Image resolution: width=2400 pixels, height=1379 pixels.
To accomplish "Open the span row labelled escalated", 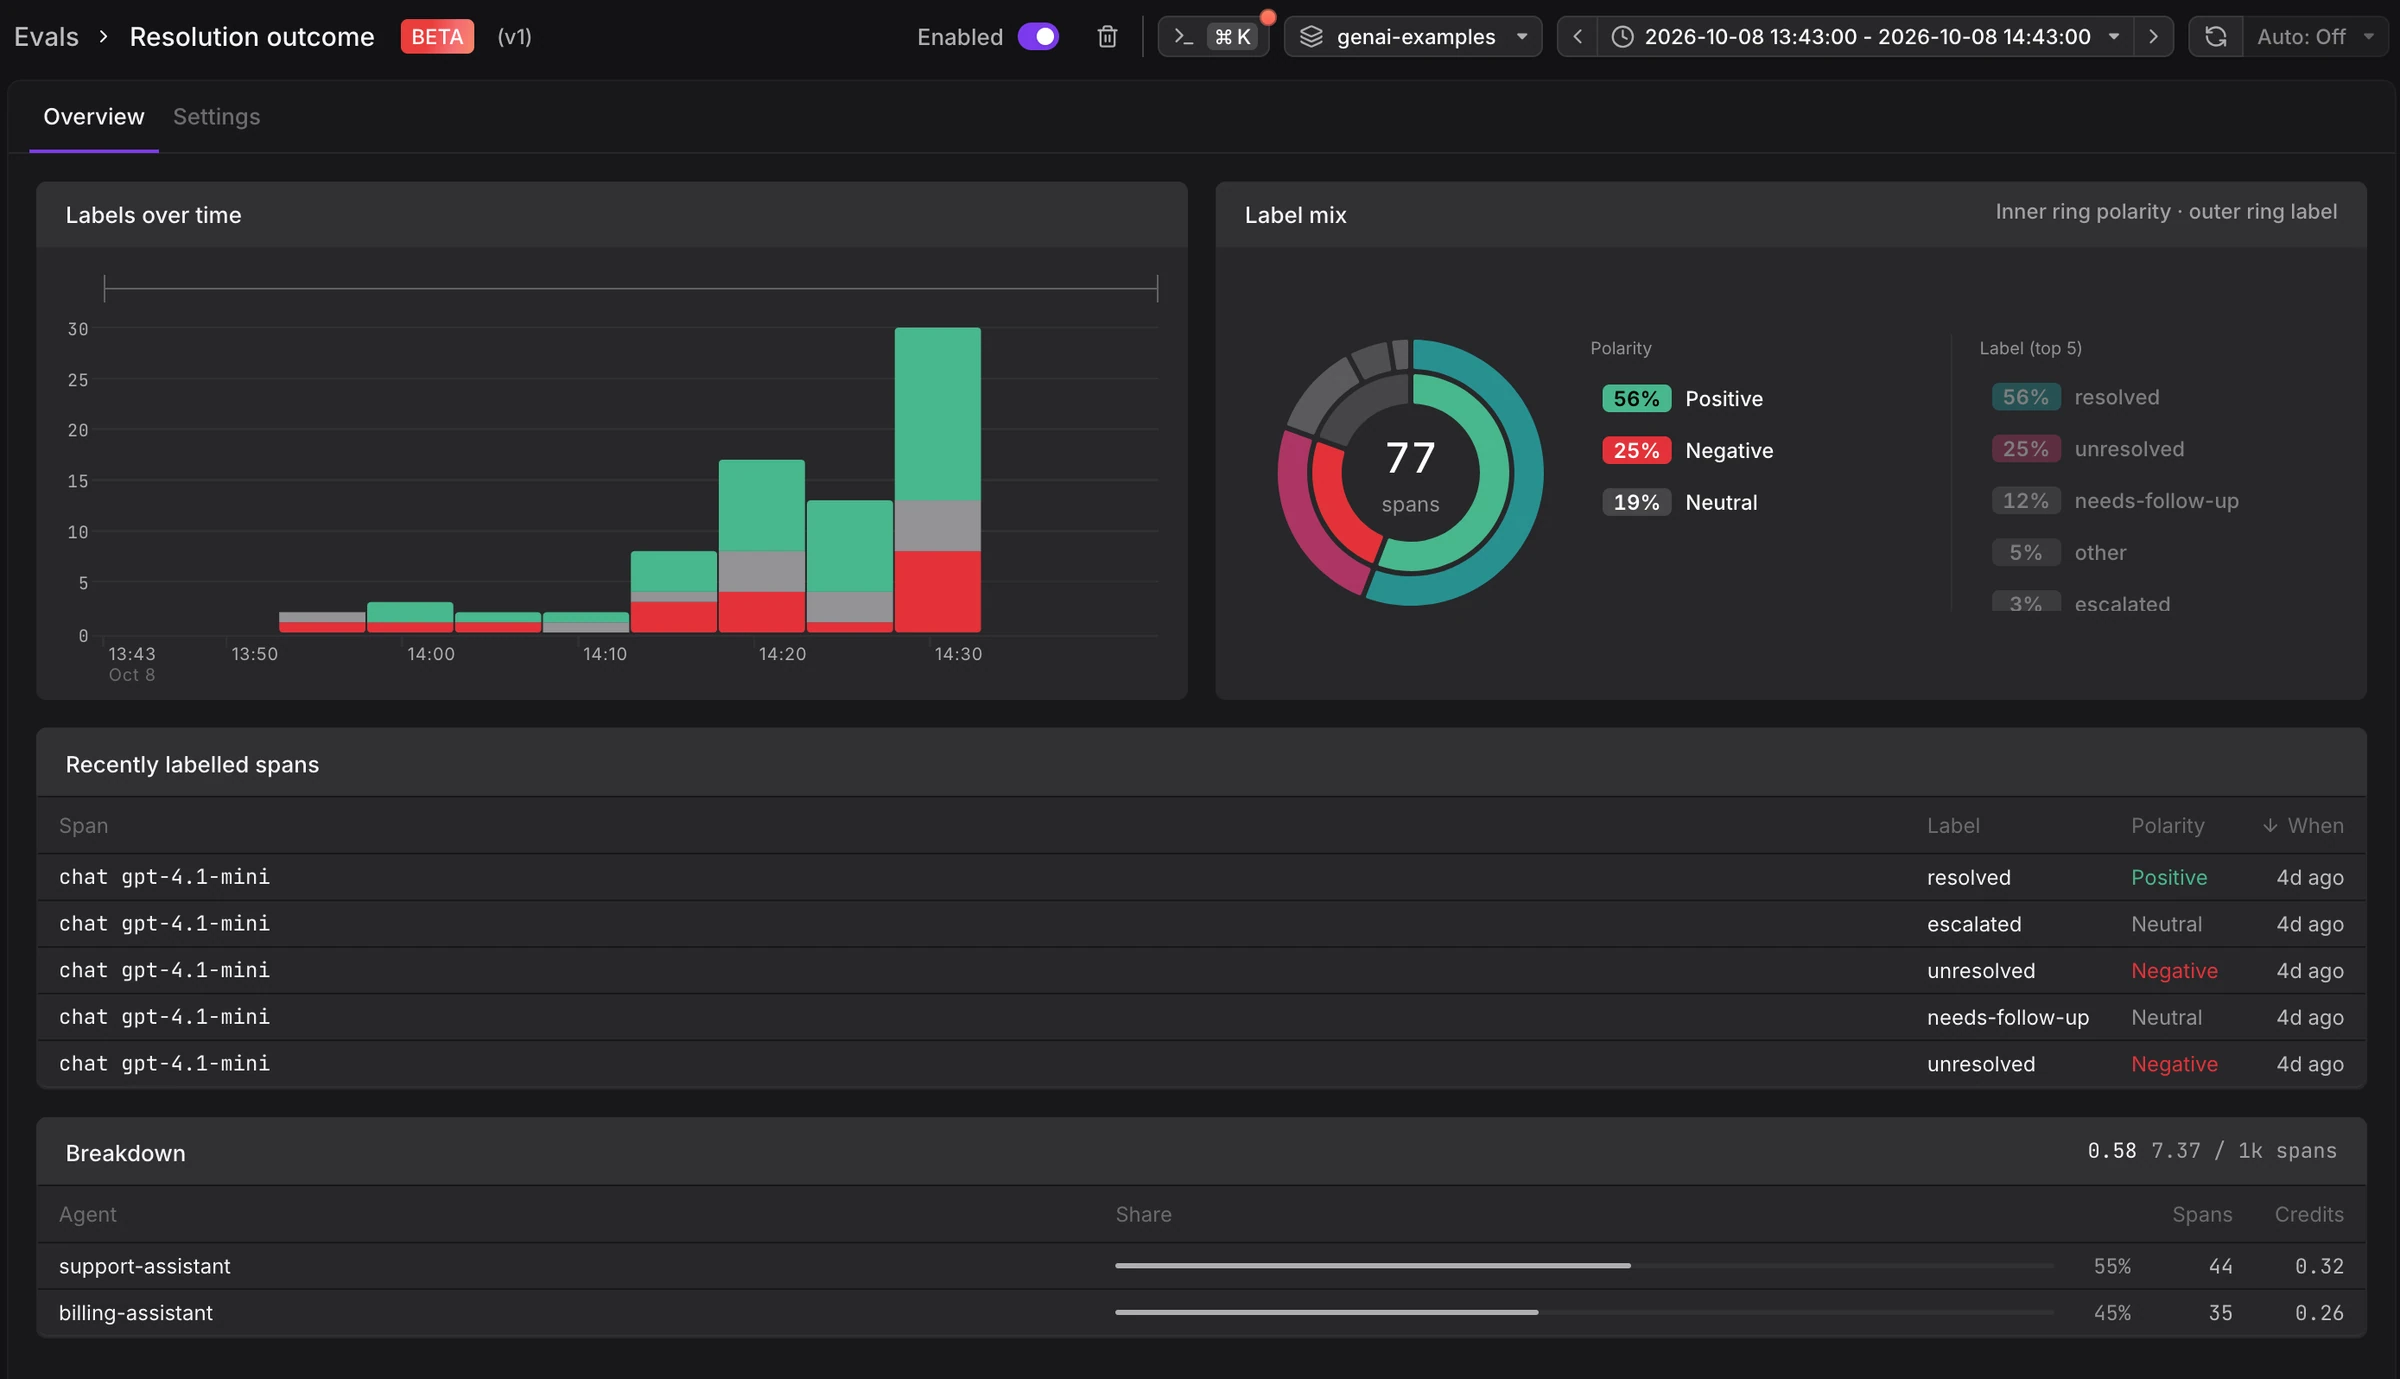I will [1201, 925].
